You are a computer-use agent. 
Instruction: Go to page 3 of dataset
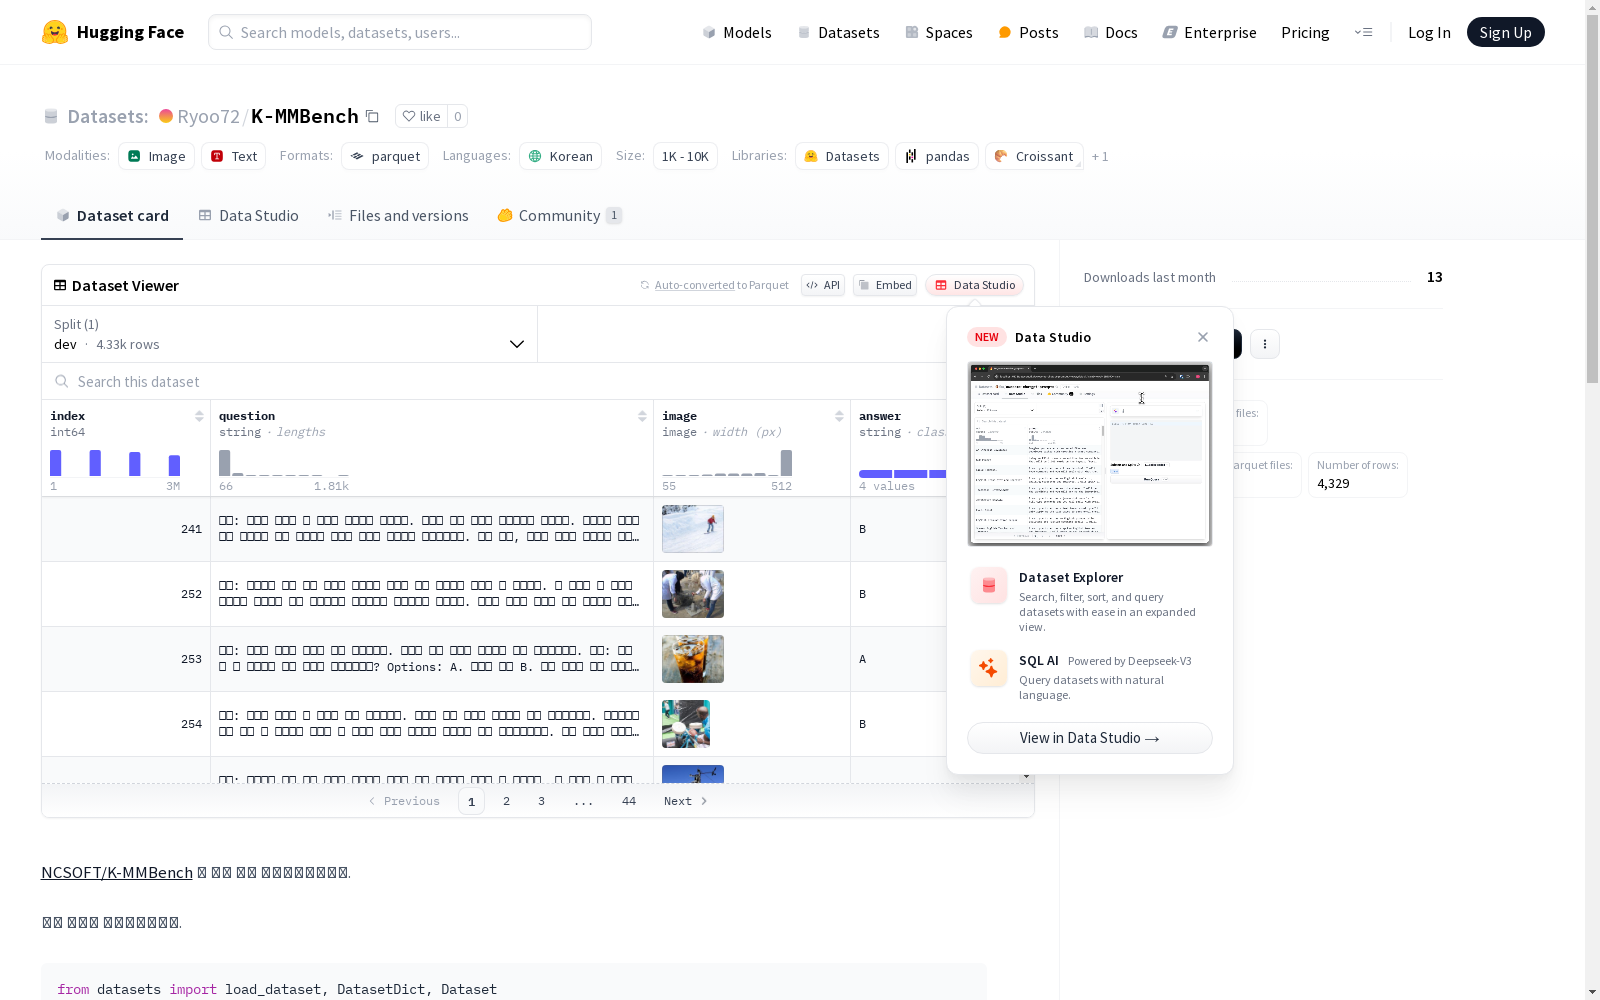[x=542, y=801]
